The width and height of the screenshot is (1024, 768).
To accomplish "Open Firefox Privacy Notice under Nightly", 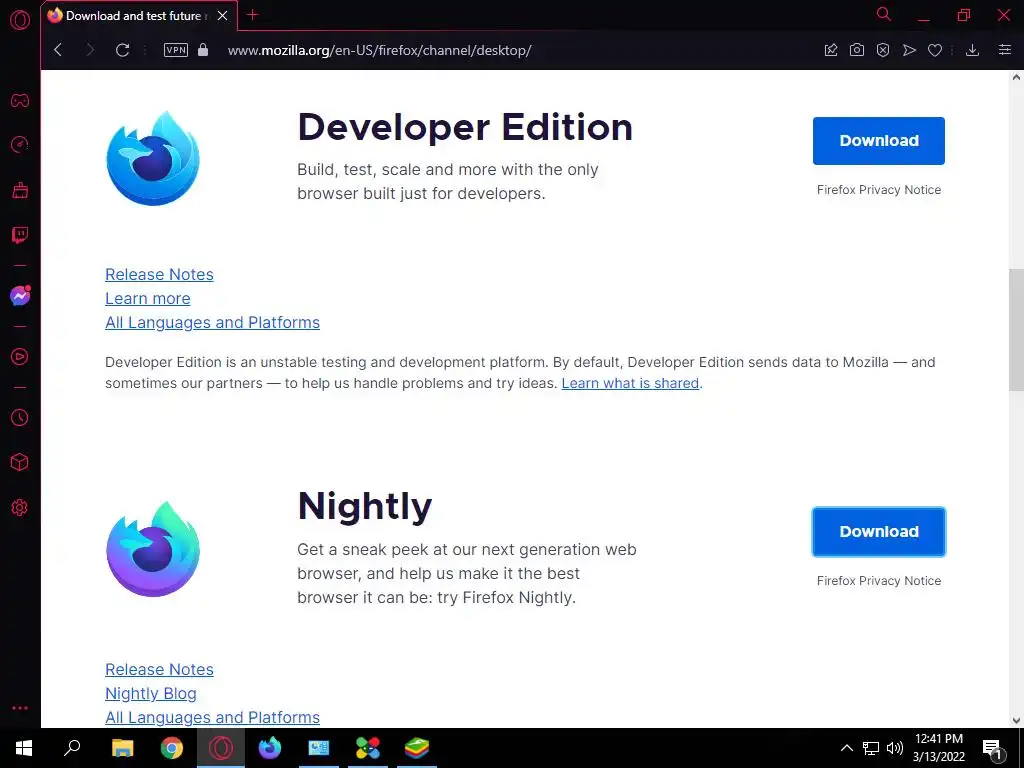I will (x=878, y=581).
